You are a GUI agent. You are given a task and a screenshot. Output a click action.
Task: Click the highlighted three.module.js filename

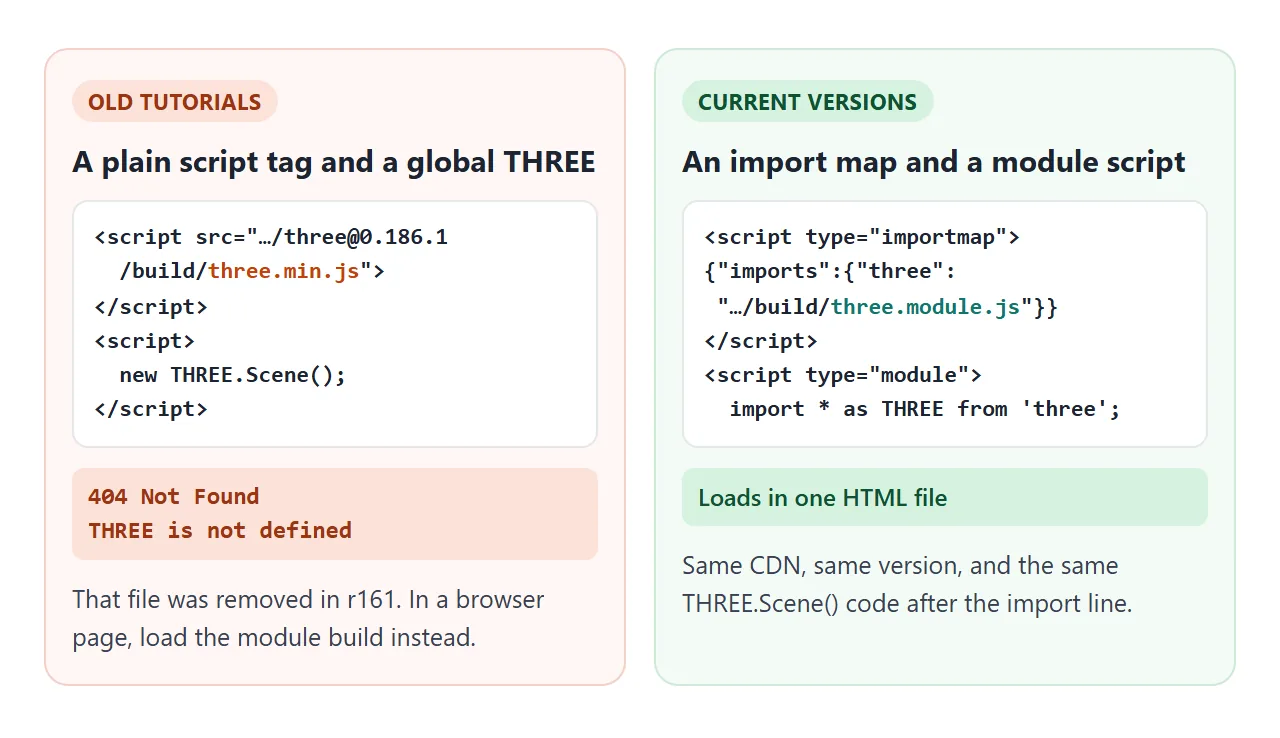(x=925, y=306)
